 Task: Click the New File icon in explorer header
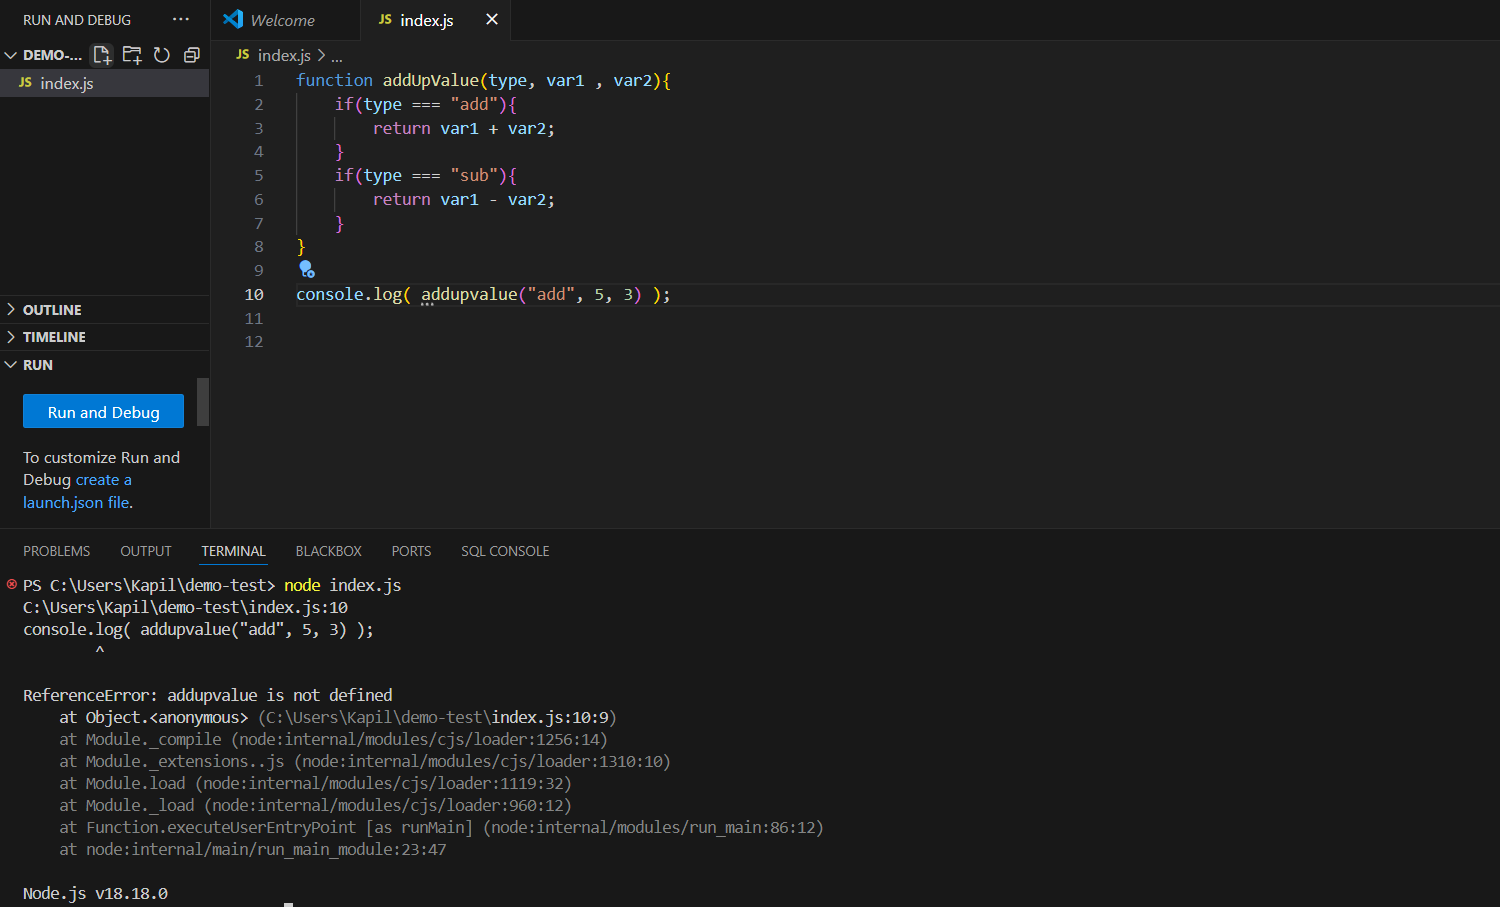click(x=102, y=55)
